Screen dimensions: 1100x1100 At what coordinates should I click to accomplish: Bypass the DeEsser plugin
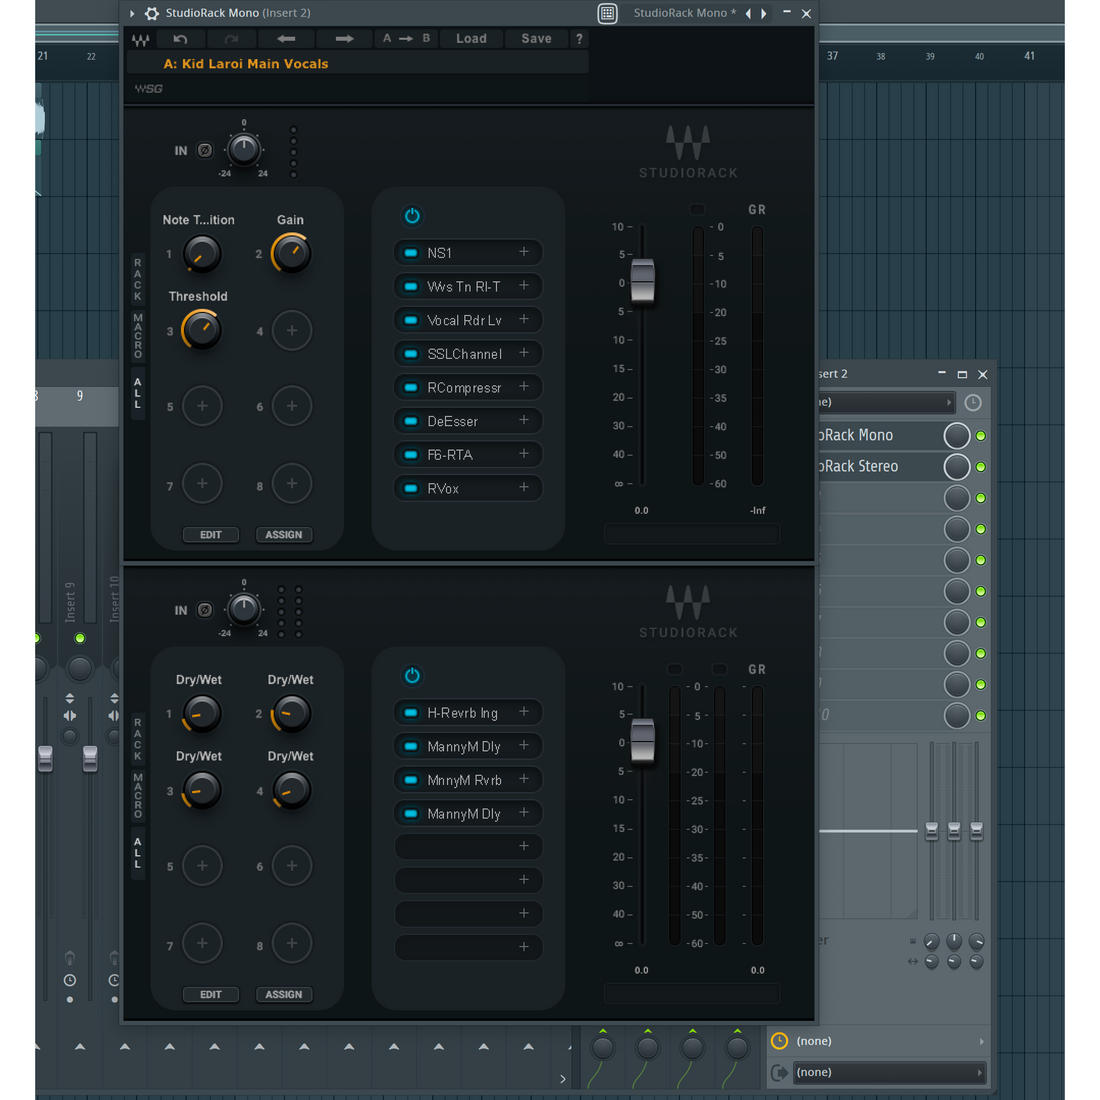tap(411, 422)
